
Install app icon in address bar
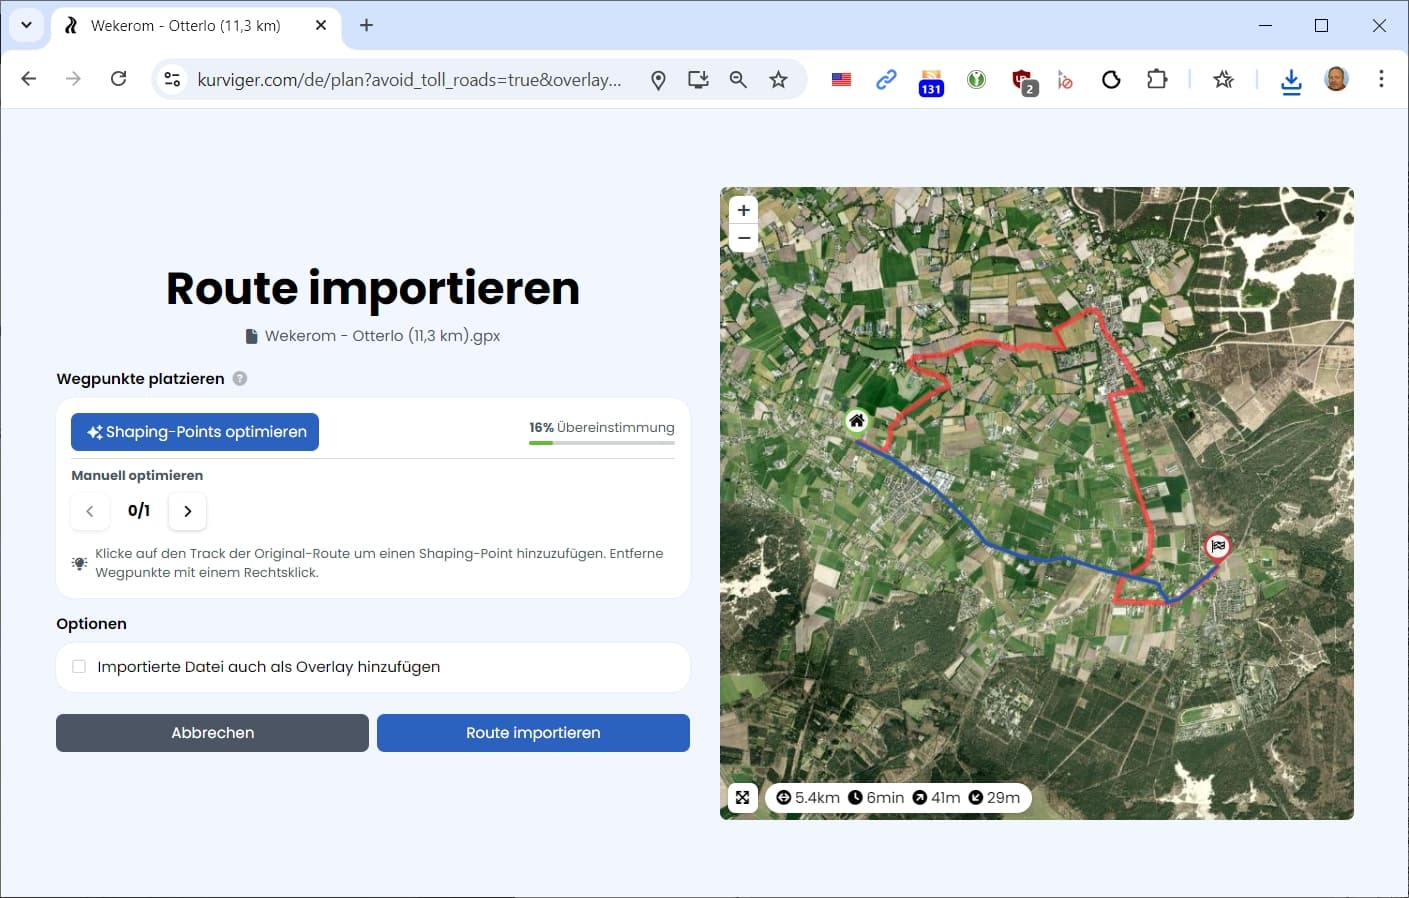(x=698, y=80)
